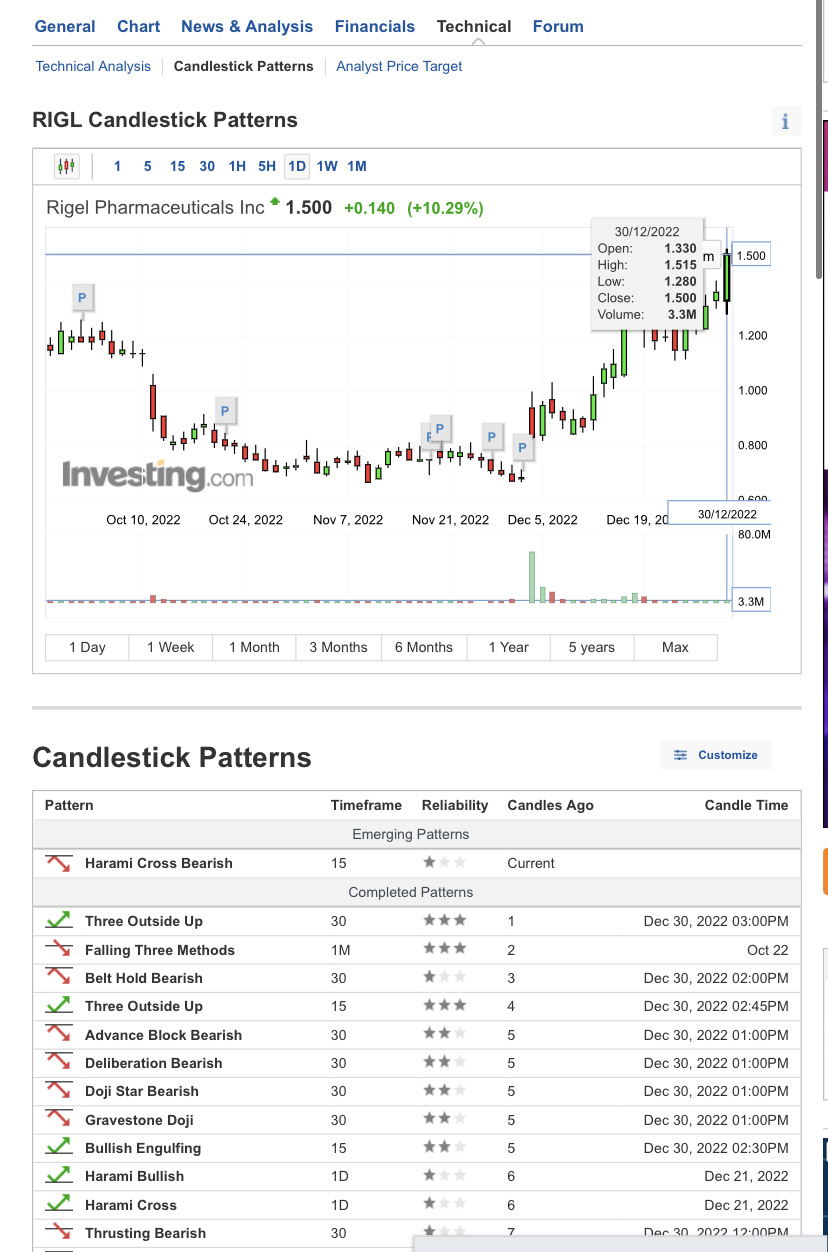
Task: Open the General tab
Action: tap(65, 27)
